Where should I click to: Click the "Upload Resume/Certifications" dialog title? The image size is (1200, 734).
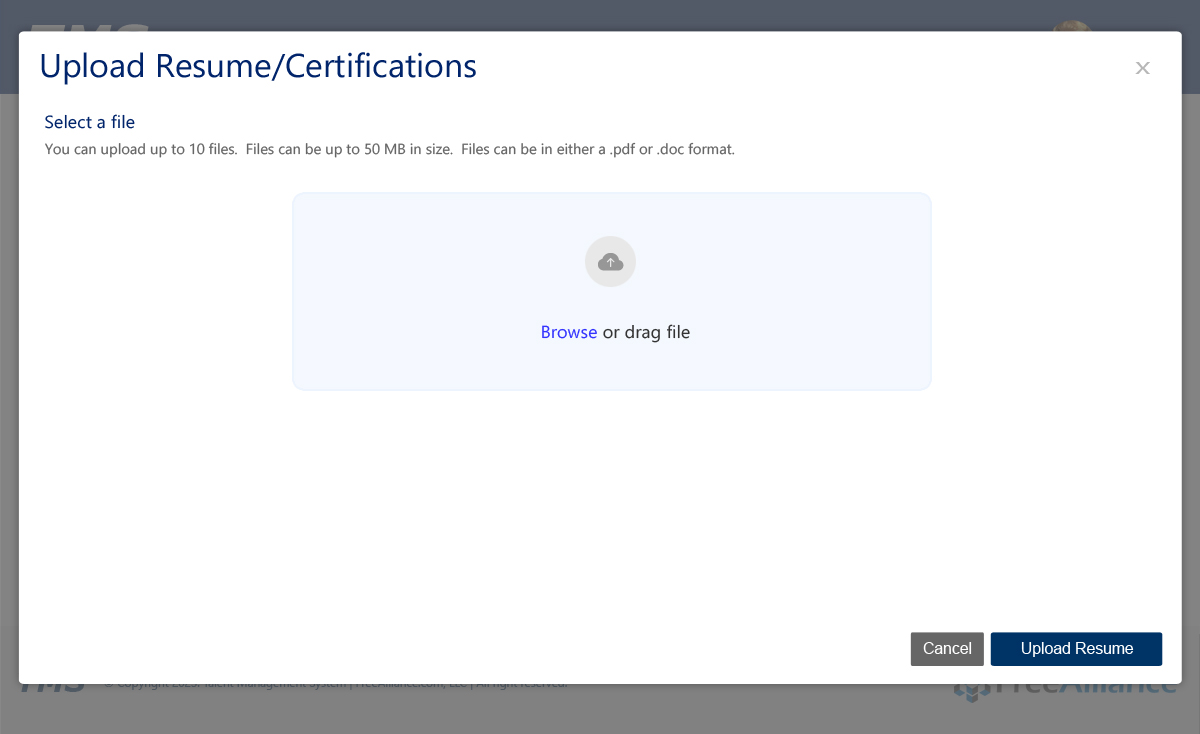[258, 66]
